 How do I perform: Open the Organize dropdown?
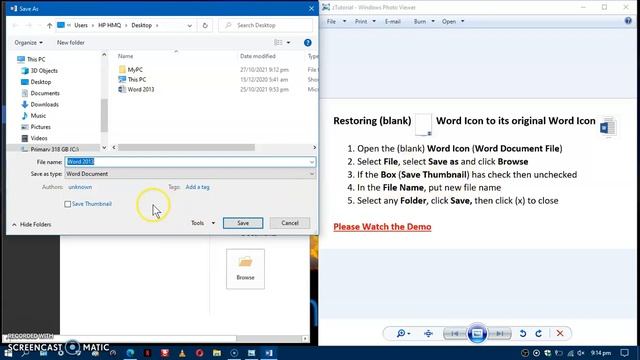coord(29,42)
